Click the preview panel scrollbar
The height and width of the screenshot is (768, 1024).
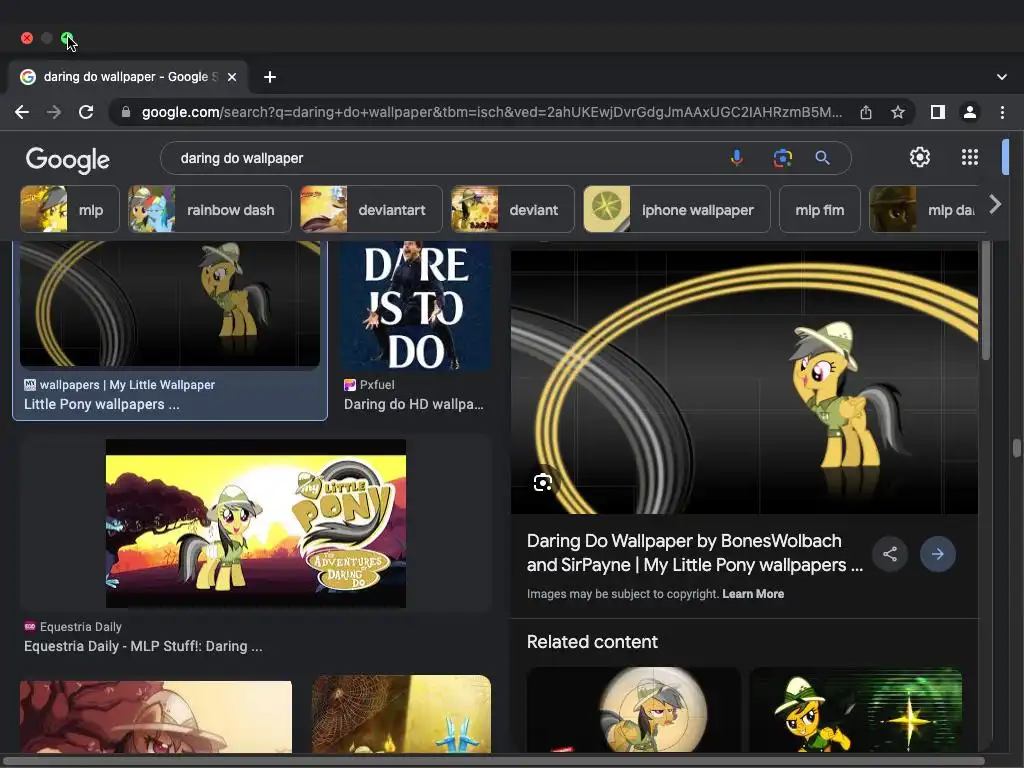coord(985,300)
